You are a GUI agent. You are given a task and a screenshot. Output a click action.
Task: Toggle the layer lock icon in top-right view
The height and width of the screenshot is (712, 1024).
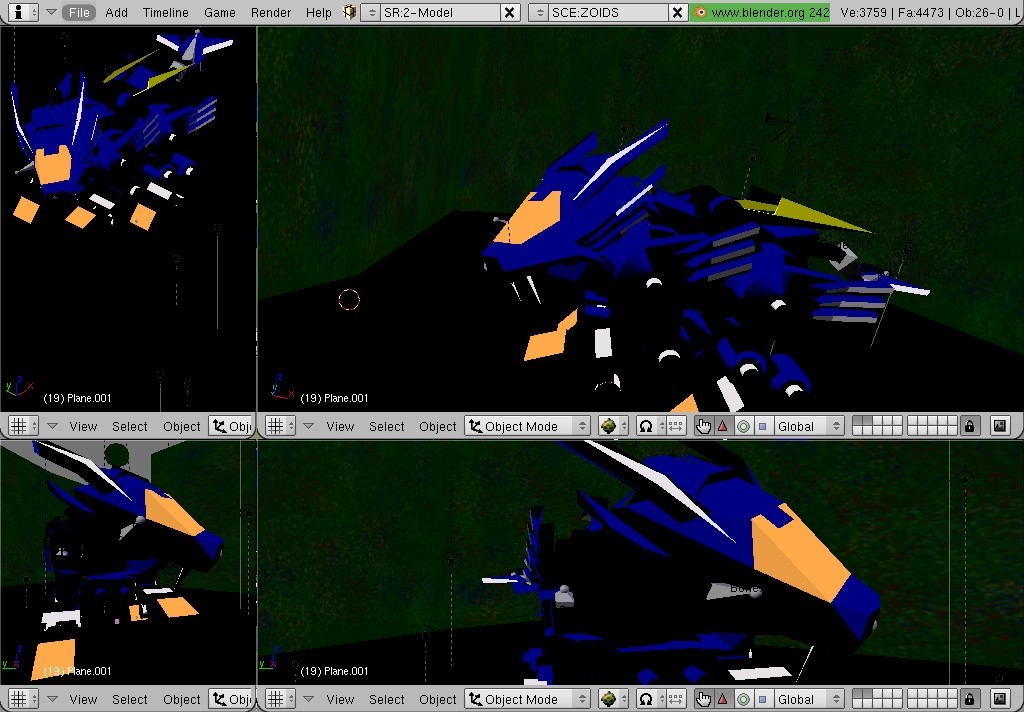click(x=970, y=426)
